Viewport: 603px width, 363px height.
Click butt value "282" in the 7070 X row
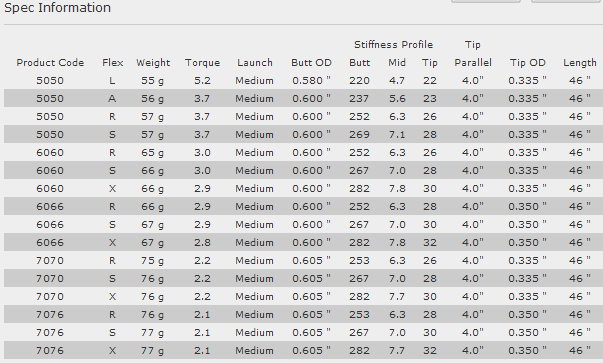point(359,297)
